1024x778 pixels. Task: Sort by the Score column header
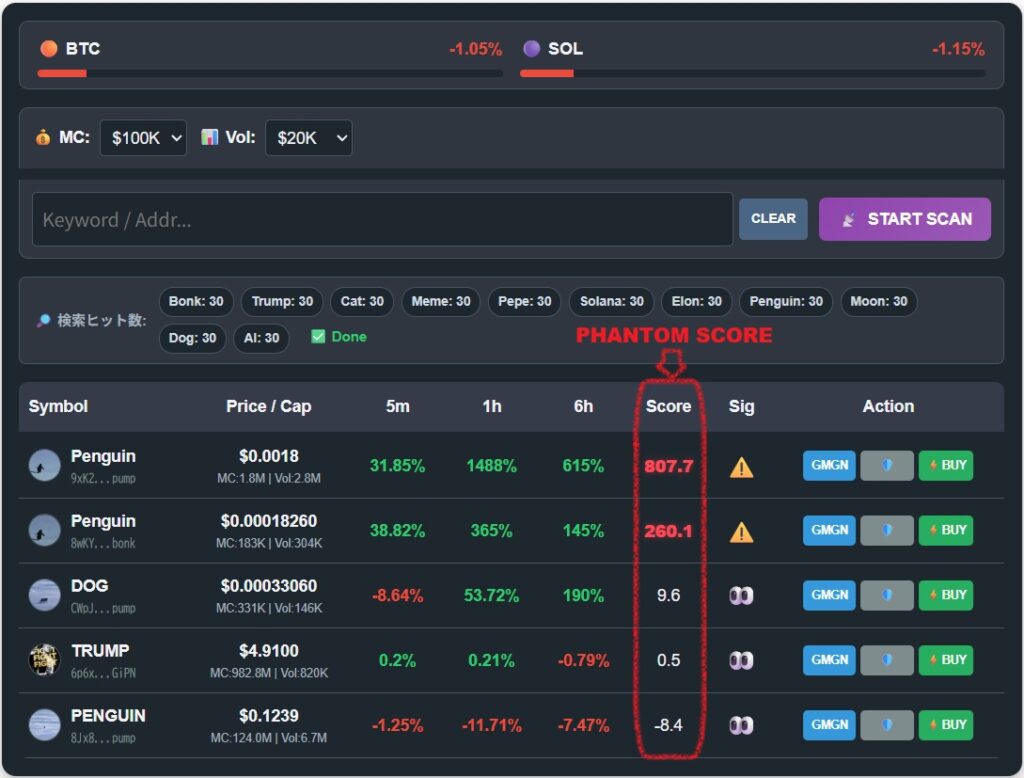(668, 406)
